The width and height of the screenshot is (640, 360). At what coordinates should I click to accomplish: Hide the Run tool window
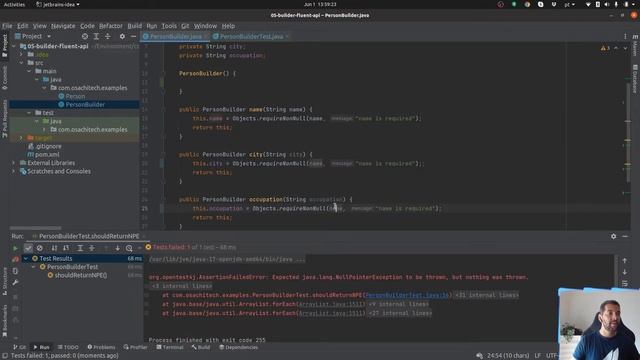(x=625, y=236)
